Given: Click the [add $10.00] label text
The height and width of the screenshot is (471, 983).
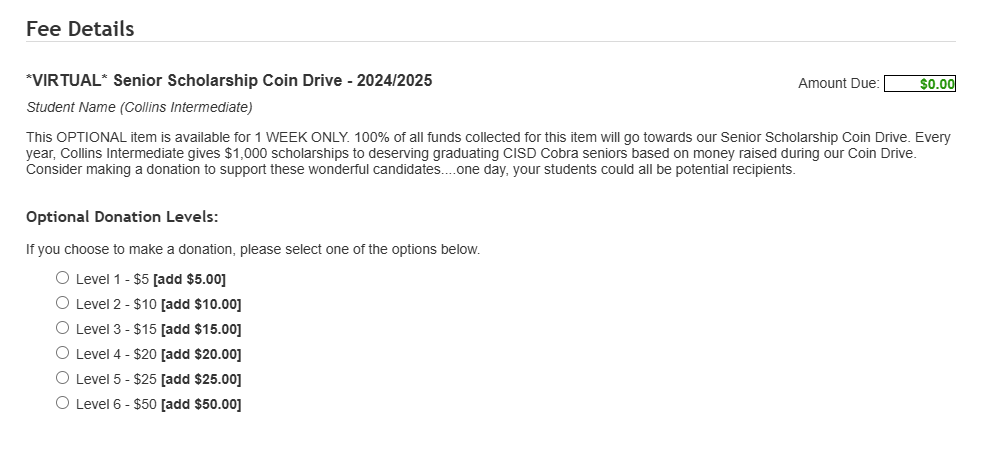Looking at the screenshot, I should click(201, 305).
